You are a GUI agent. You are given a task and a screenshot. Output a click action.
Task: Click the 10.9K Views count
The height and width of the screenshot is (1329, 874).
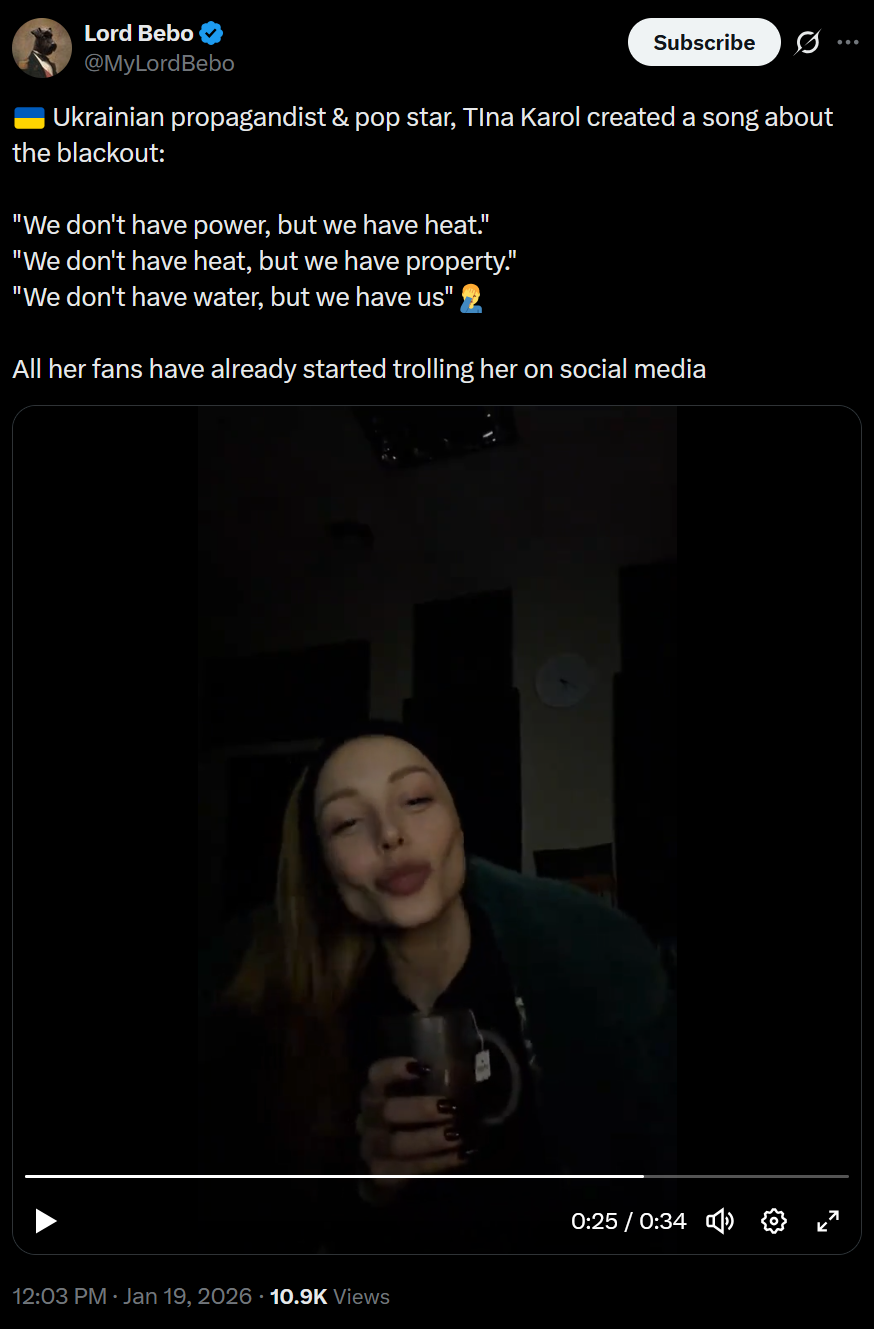pyautogui.click(x=330, y=1296)
